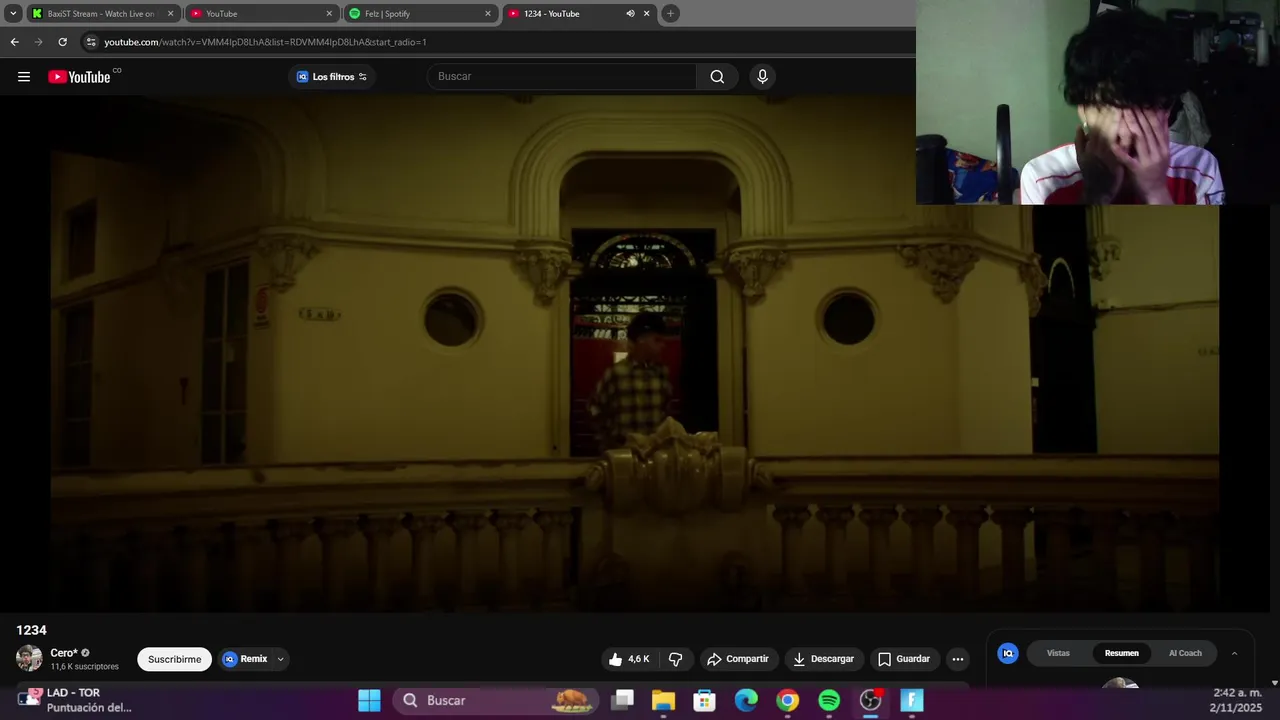Click Suscribirme button
1280x720 pixels.
174,659
